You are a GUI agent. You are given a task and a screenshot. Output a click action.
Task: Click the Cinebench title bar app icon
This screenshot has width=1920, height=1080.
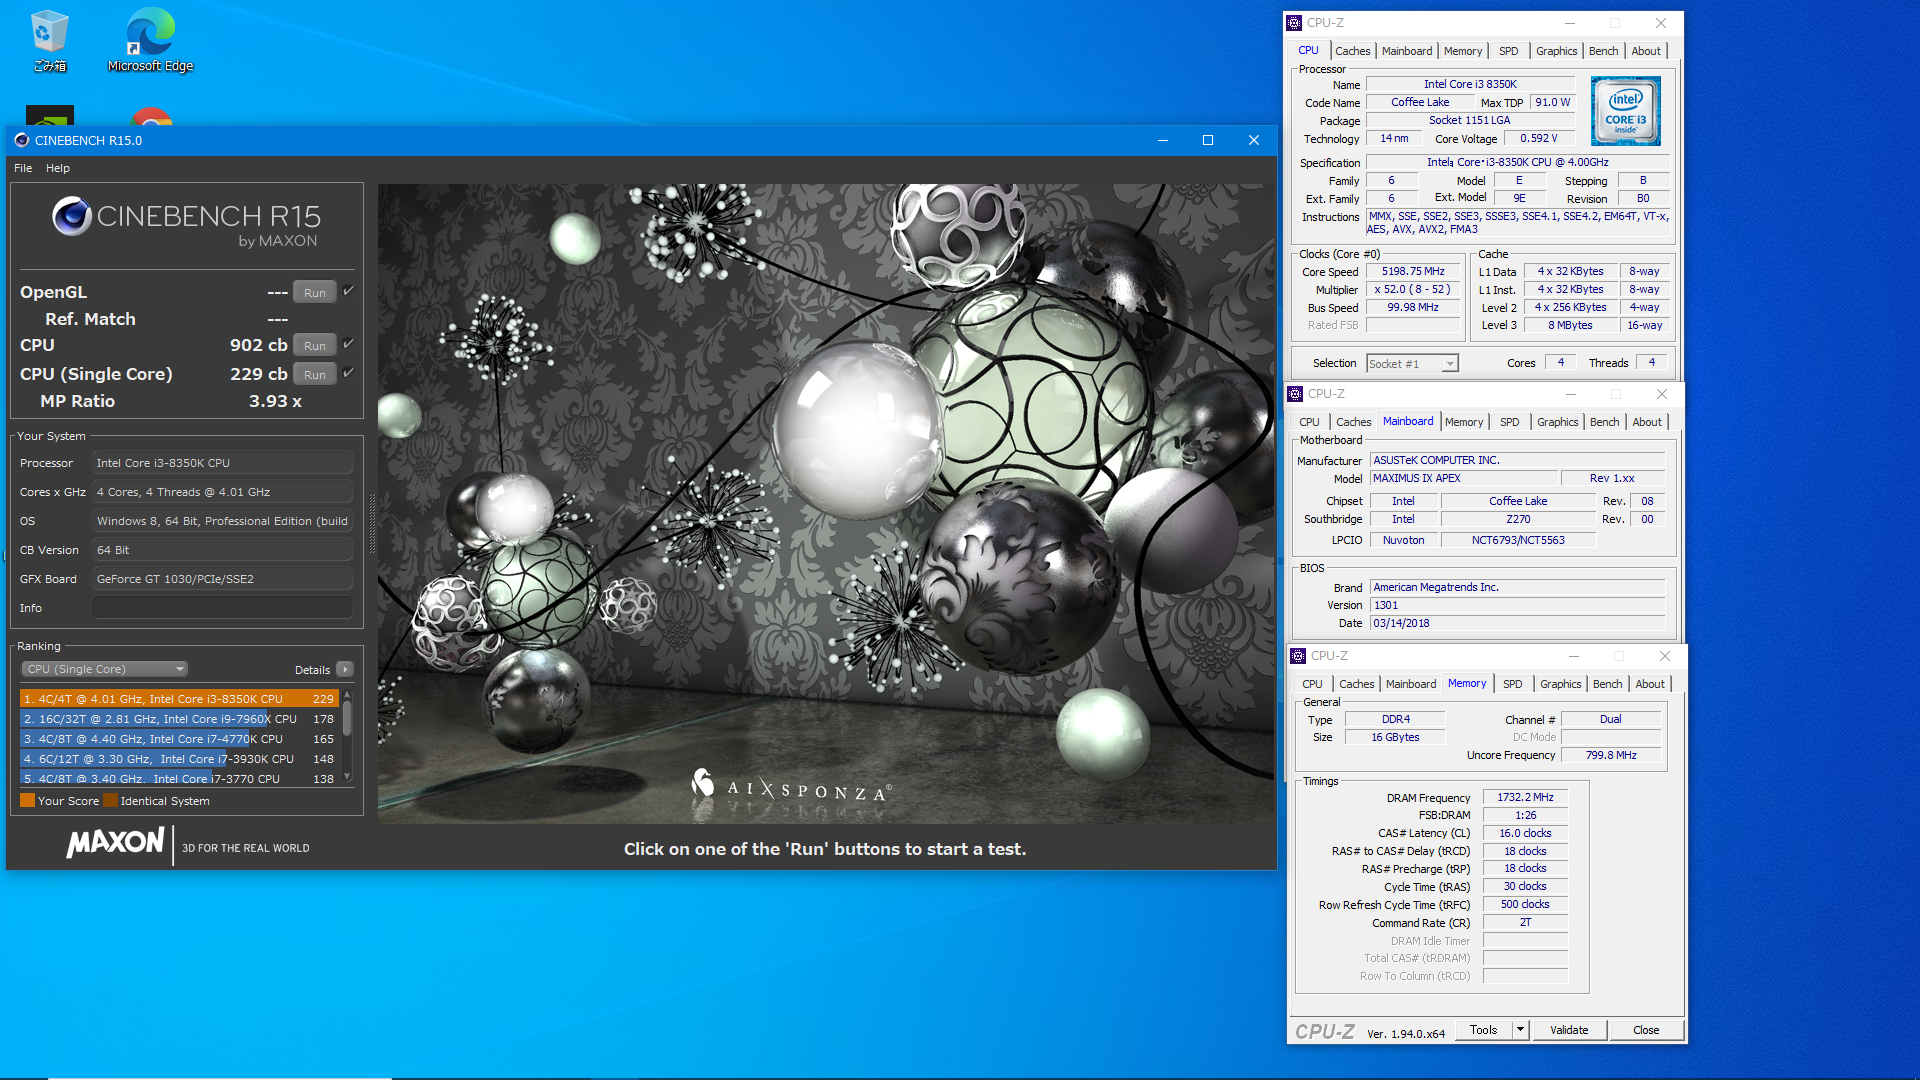(22, 140)
